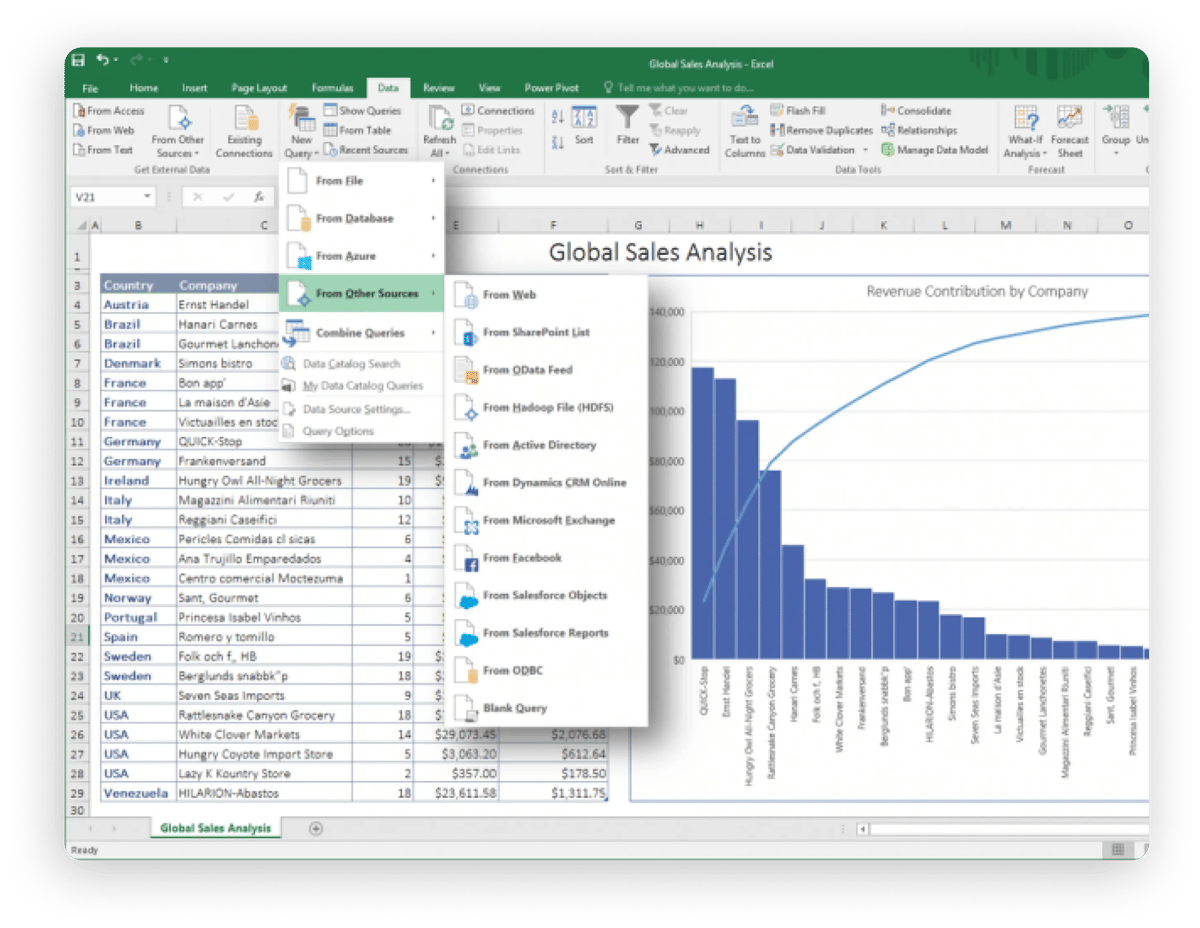Viewport: 1200px width, 928px height.
Task: Click Show Queries in ribbon
Action: (x=362, y=111)
